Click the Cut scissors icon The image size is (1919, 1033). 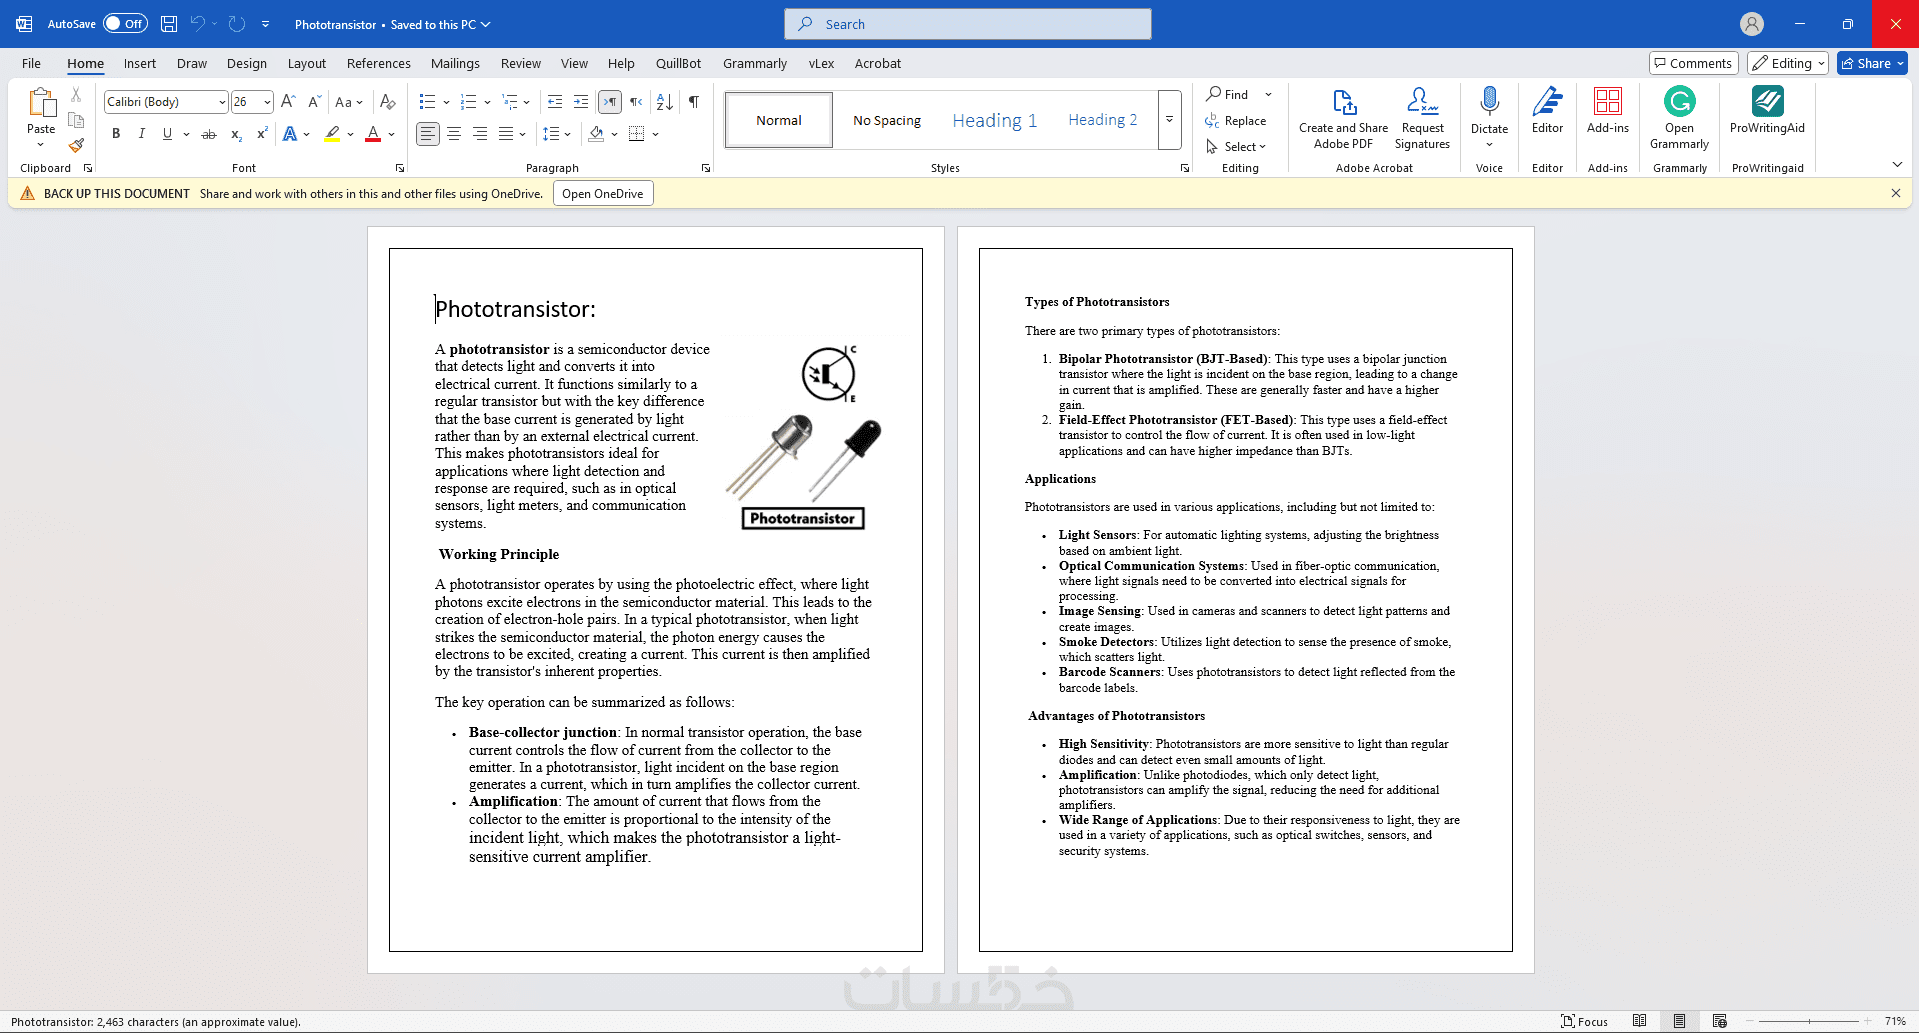(76, 95)
